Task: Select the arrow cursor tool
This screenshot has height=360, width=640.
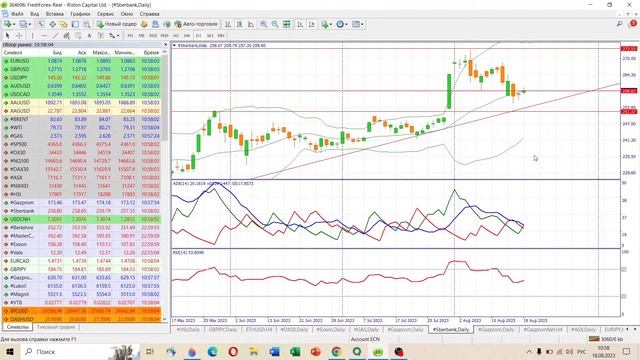Action: [7, 36]
